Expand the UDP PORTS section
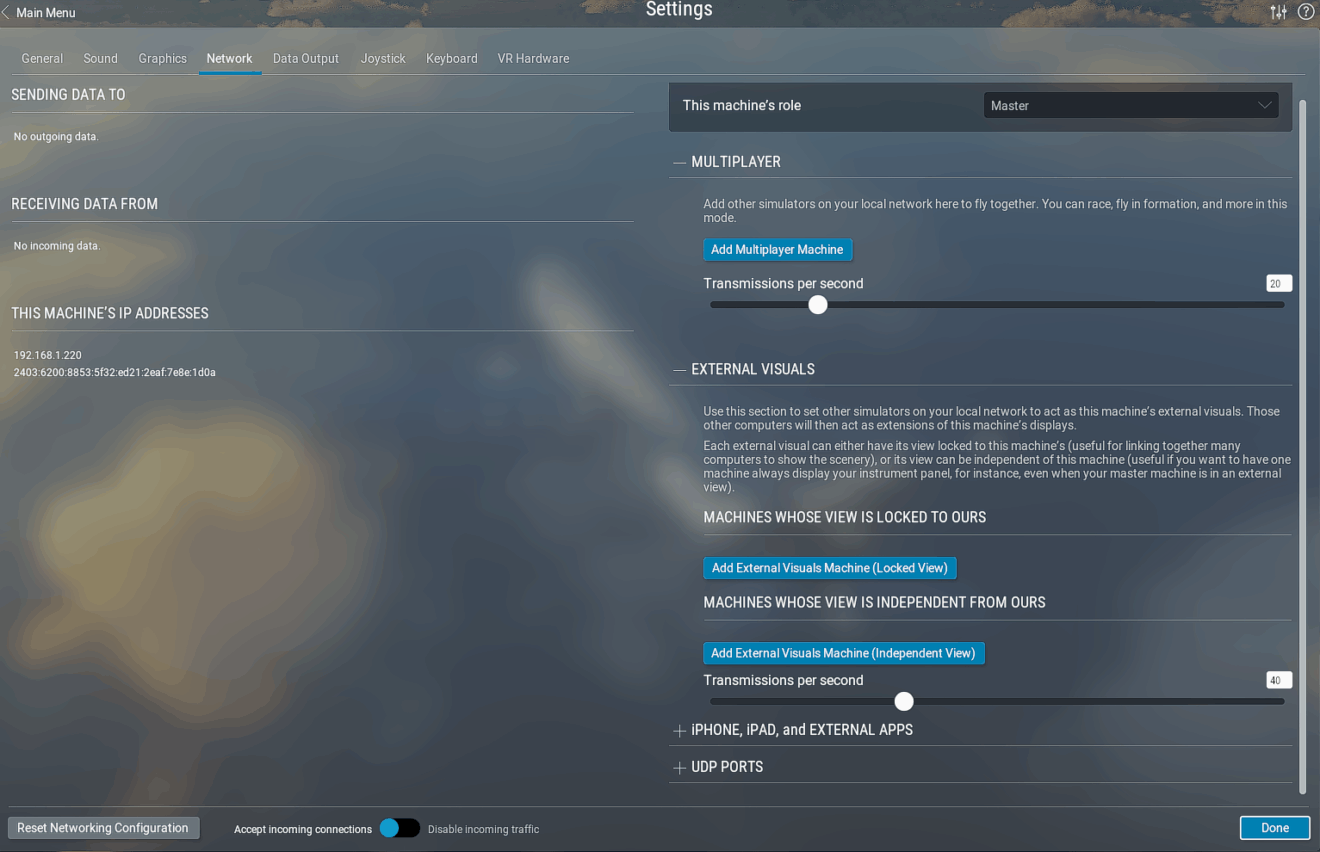The width and height of the screenshot is (1320, 852). (x=680, y=768)
